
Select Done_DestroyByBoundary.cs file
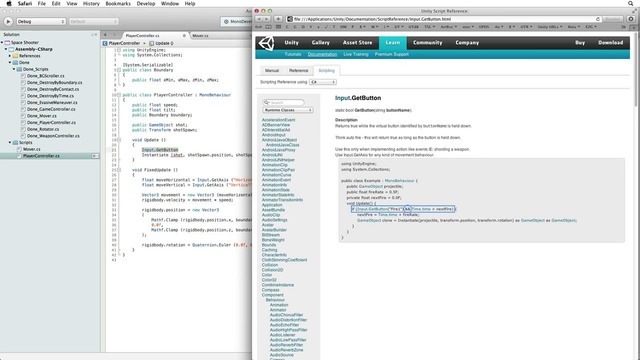point(54,82)
